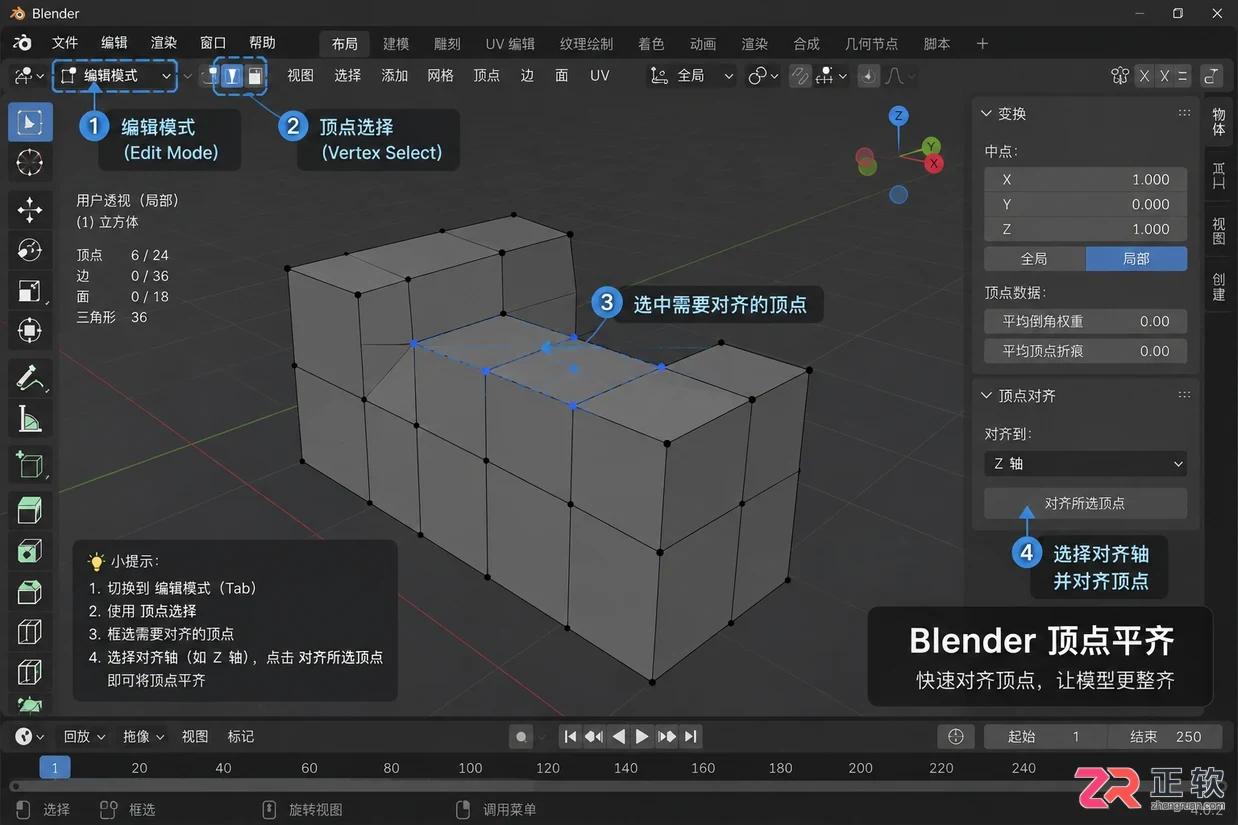Screen dimensions: 1238x825
Task: Select the Inset Faces tool
Action: click(x=30, y=550)
